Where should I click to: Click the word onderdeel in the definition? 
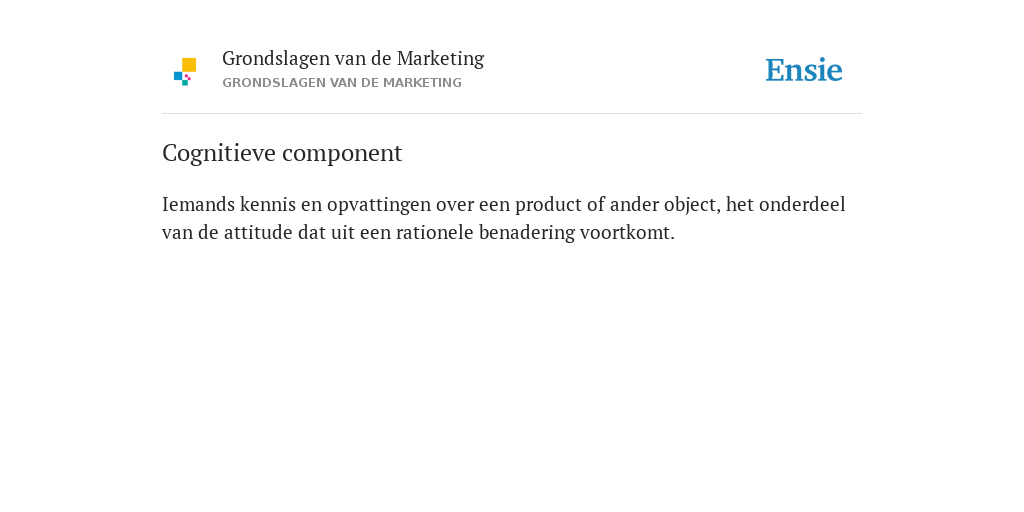pyautogui.click(x=802, y=204)
